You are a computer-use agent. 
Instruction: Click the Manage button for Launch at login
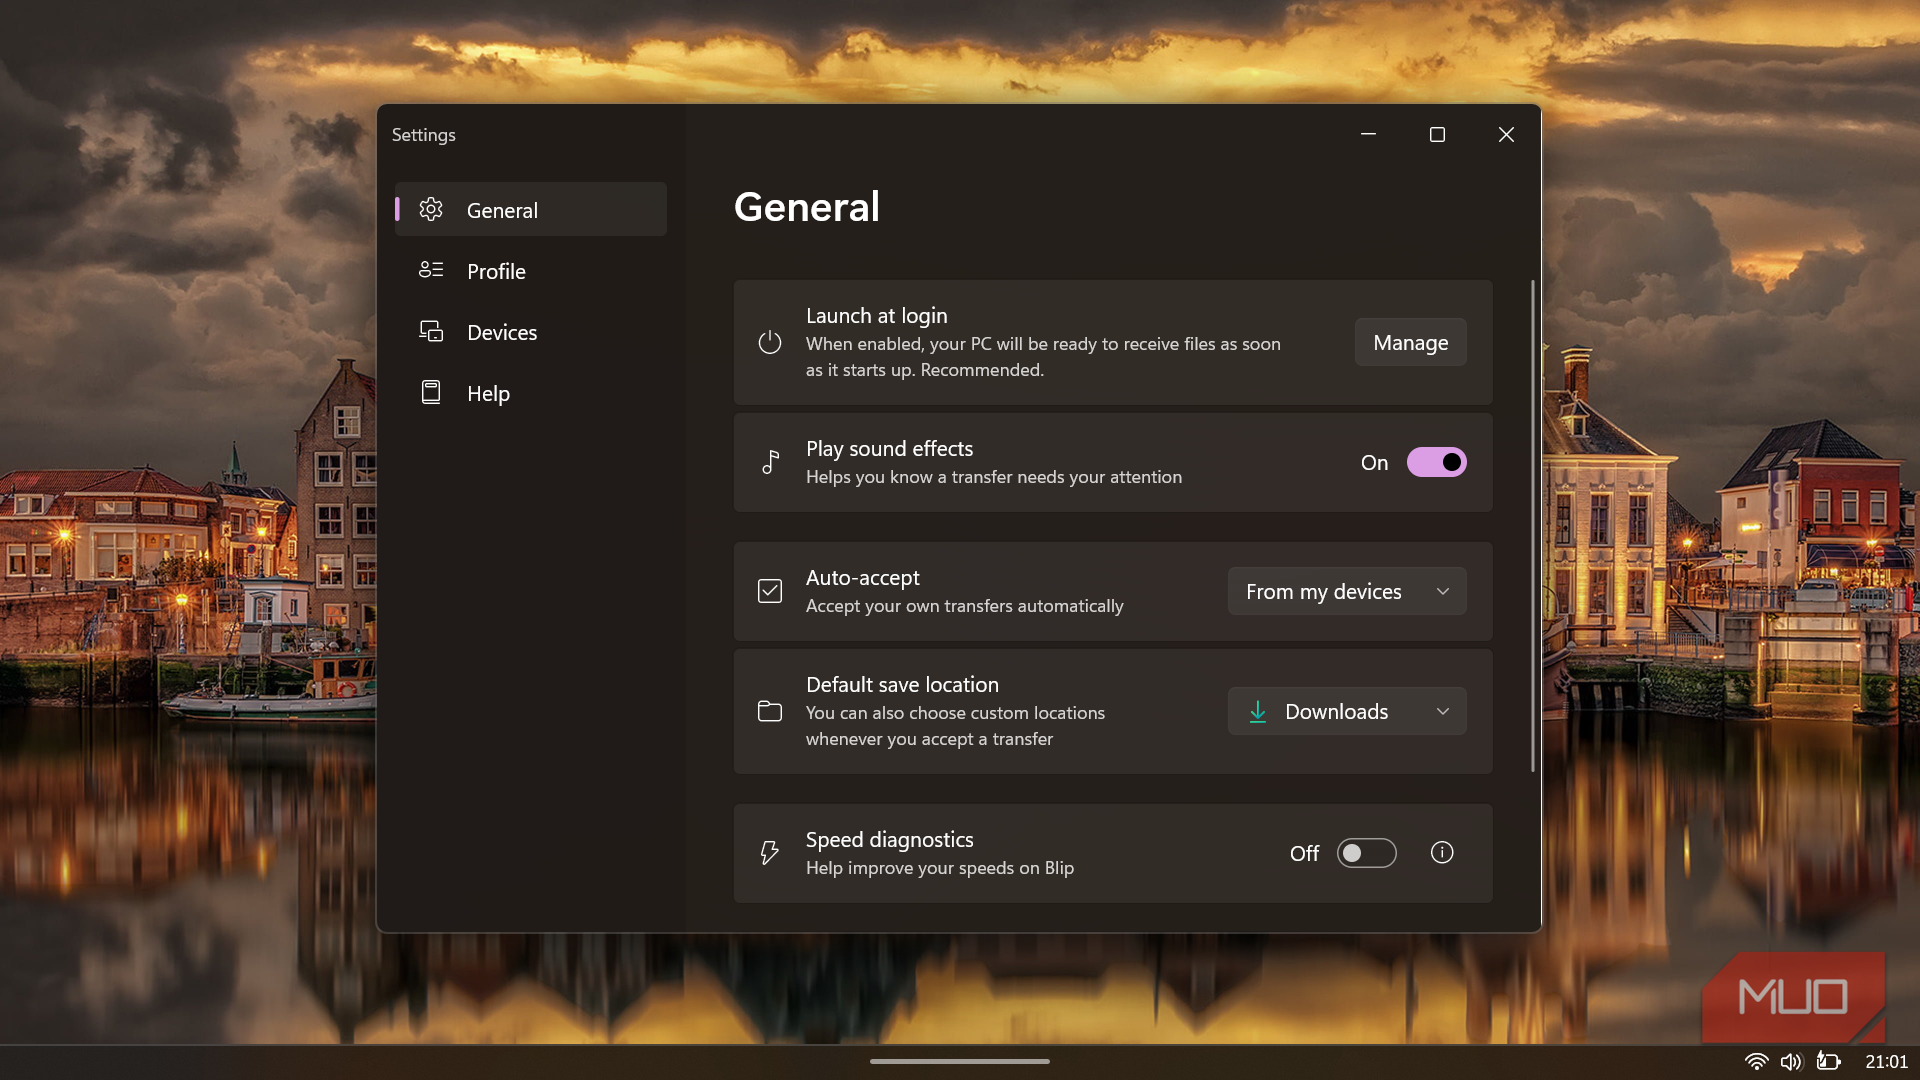pyautogui.click(x=1410, y=342)
